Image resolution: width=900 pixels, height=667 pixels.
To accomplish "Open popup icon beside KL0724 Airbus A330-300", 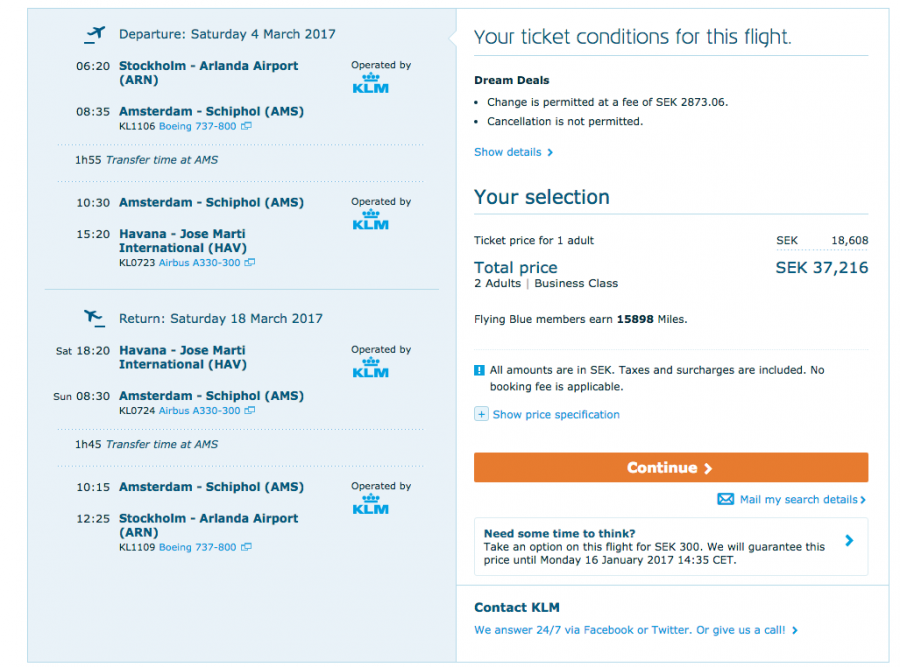I will pos(250,411).
